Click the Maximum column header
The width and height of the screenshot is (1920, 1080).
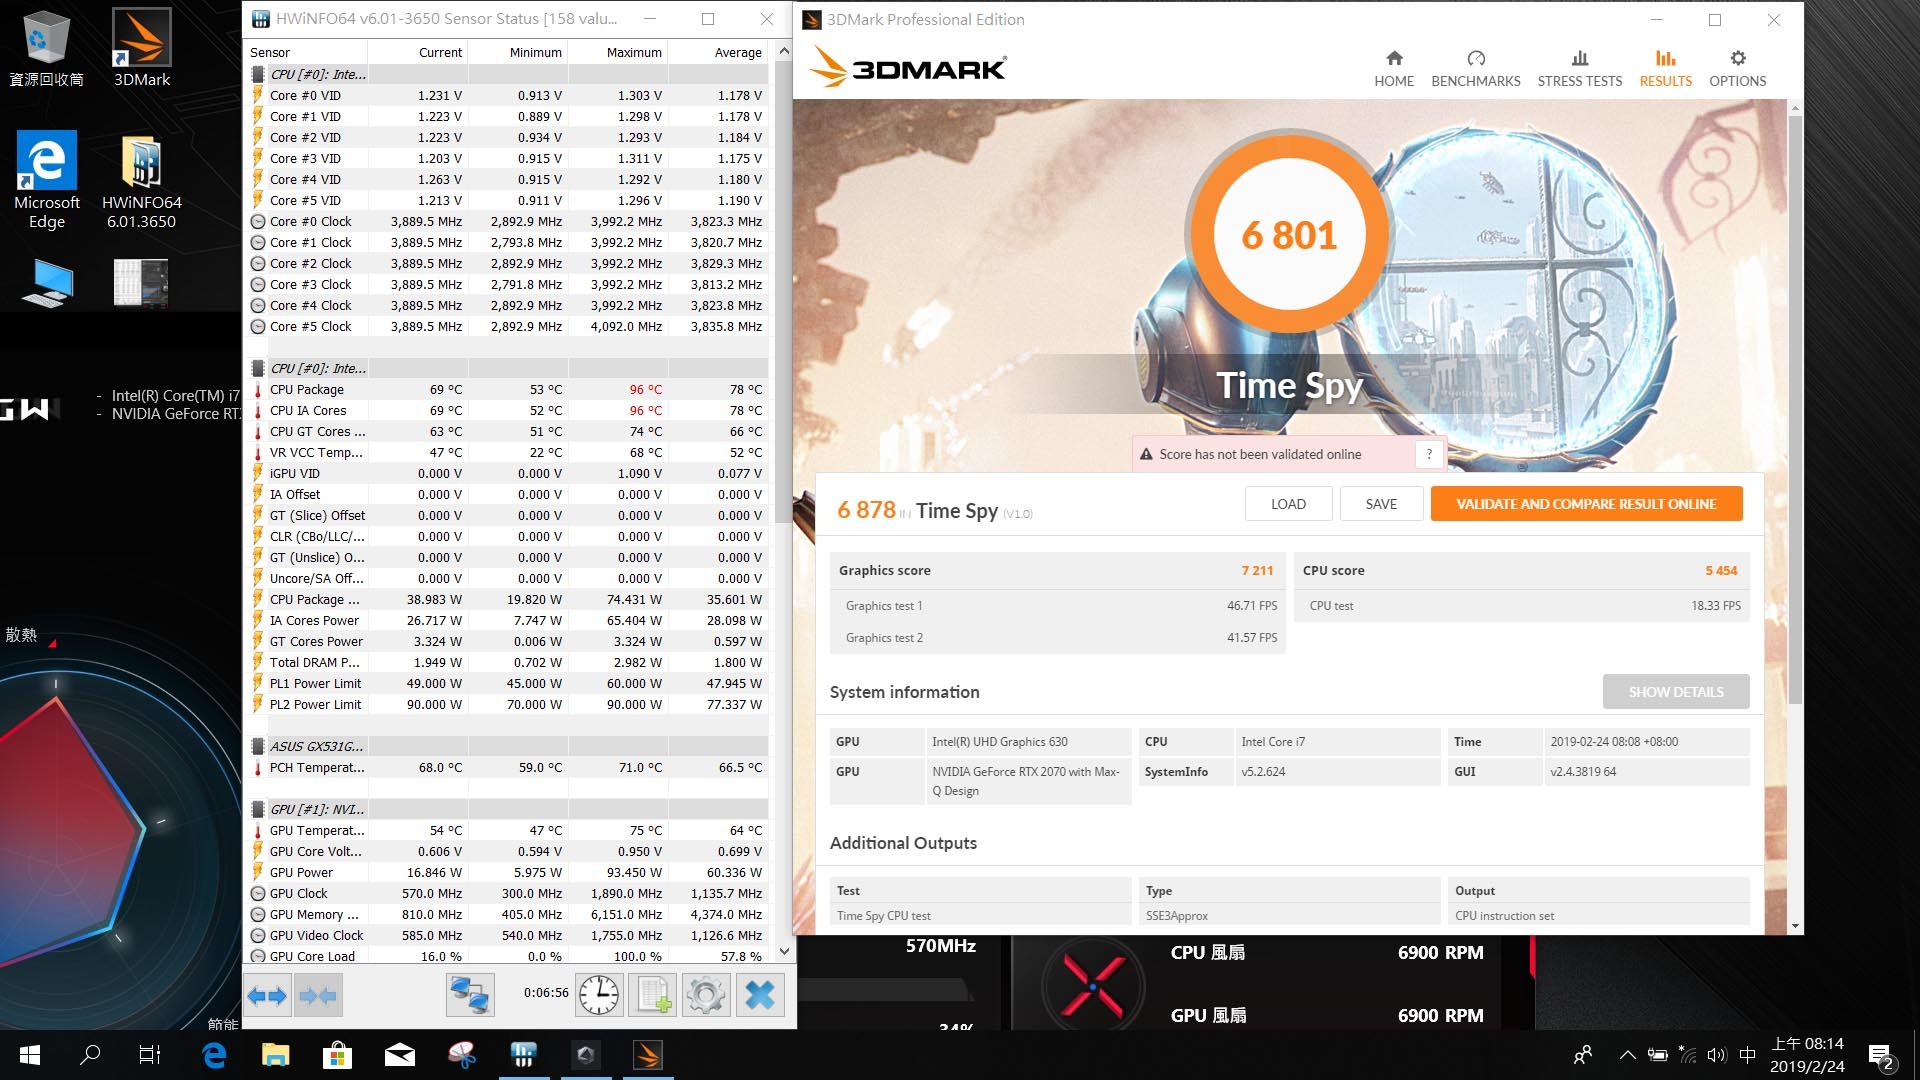(x=617, y=52)
